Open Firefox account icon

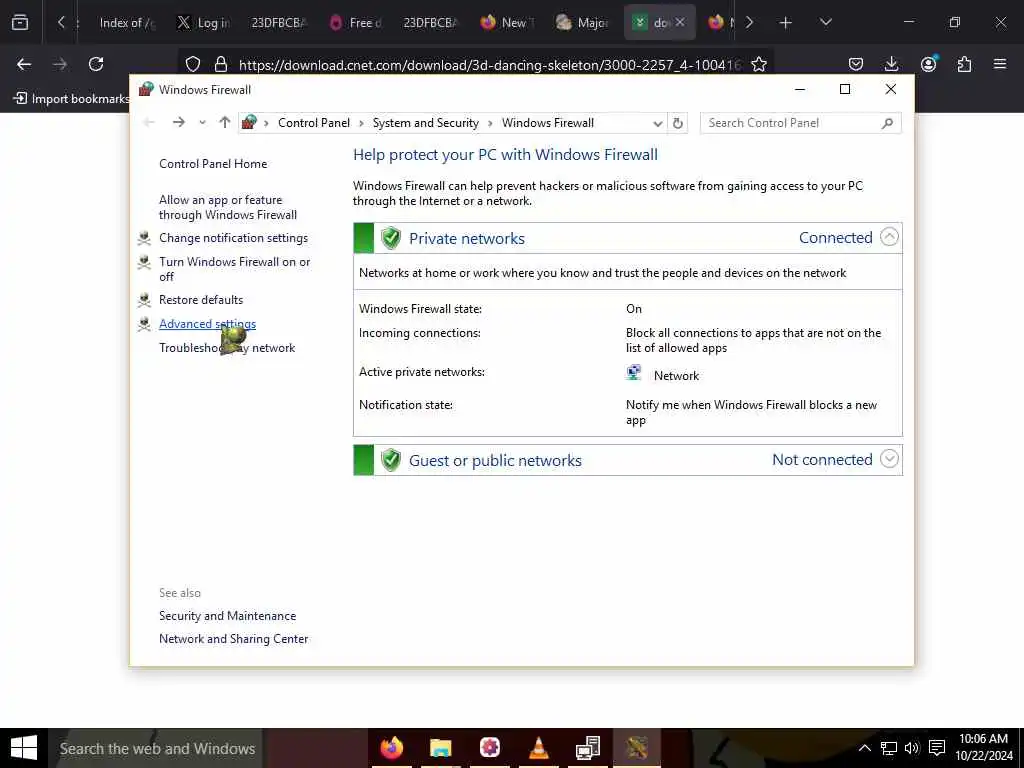(x=928, y=64)
